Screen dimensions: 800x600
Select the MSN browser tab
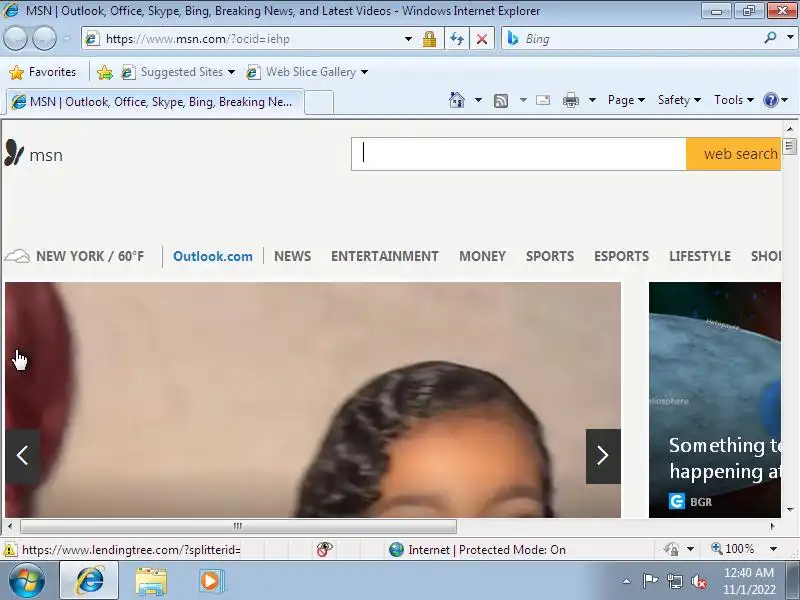(155, 102)
